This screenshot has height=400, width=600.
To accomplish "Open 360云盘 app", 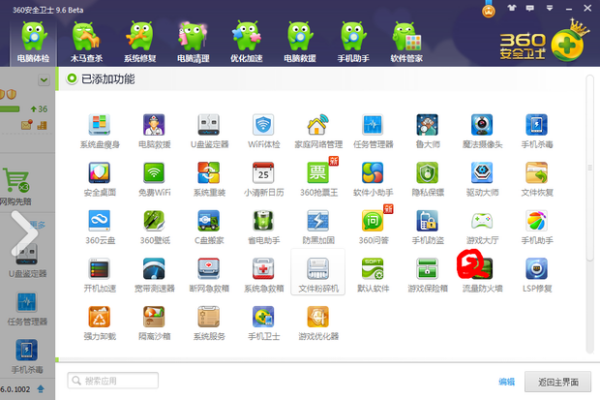I will click(x=99, y=227).
